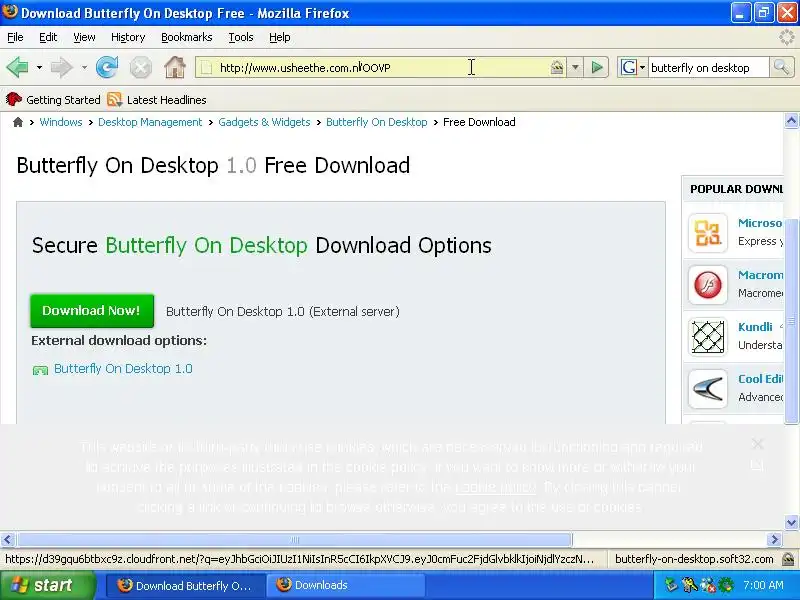Viewport: 800px width, 600px height.
Task: Open the cookie policy link in the banner
Action: point(495,487)
